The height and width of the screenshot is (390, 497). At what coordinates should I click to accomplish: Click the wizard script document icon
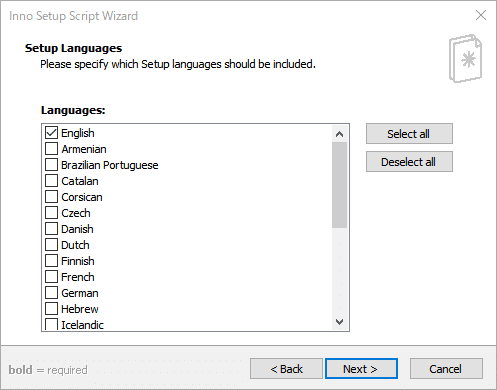465,58
